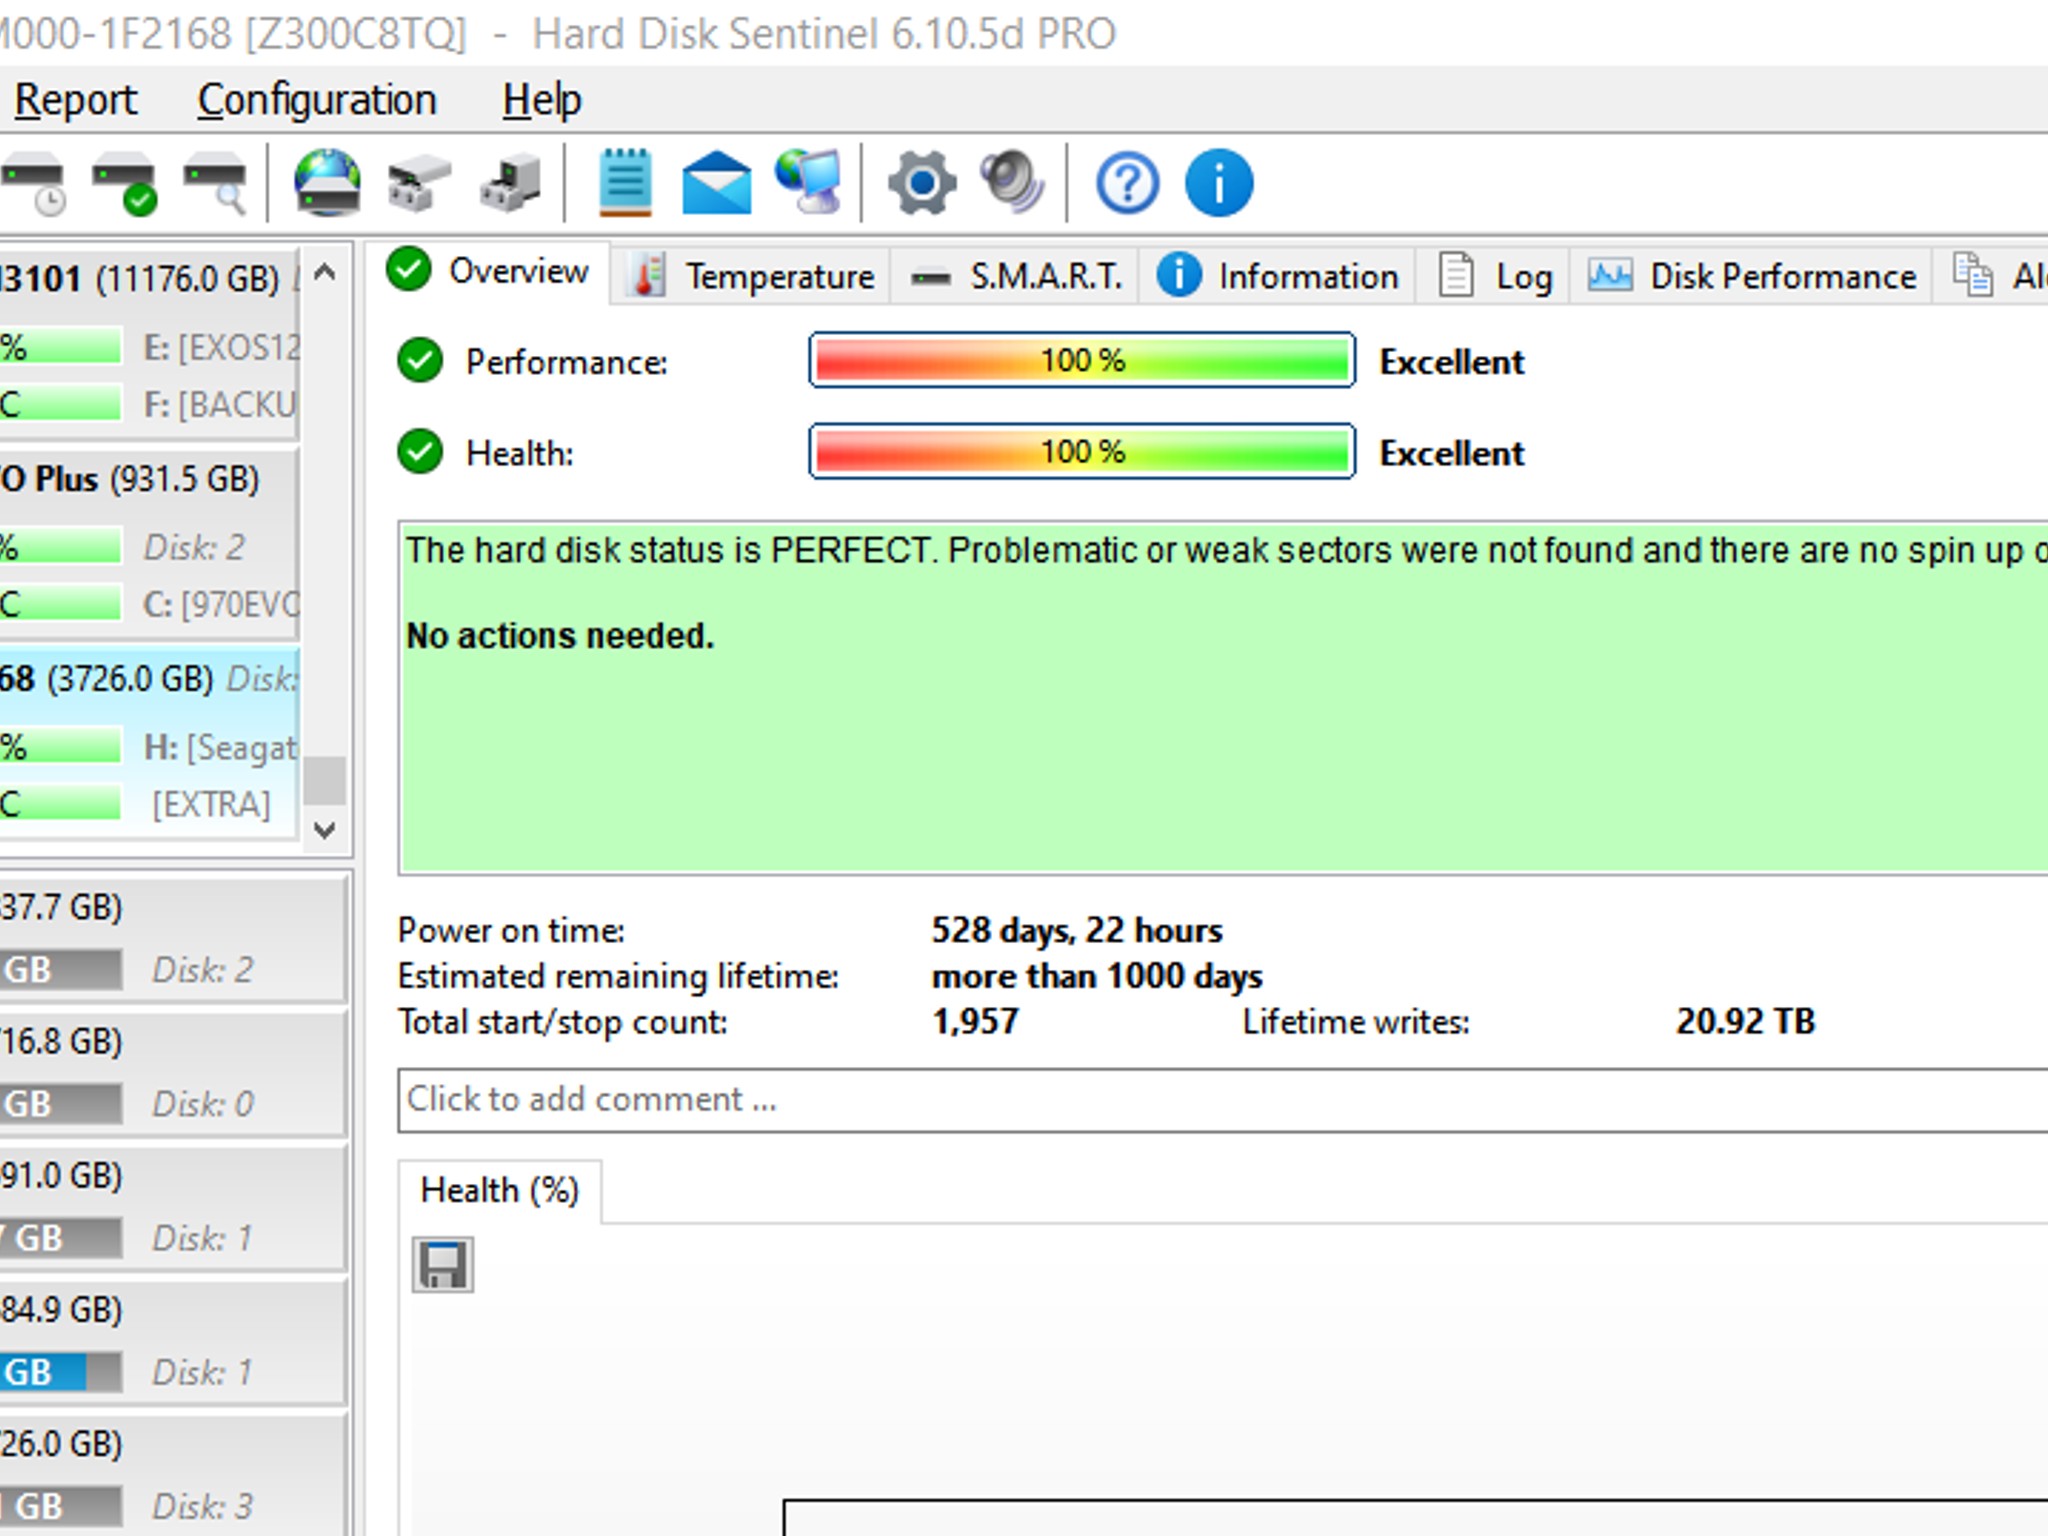Click the green check next to Performance
Viewport: 2048px width, 1536px height.
point(420,361)
